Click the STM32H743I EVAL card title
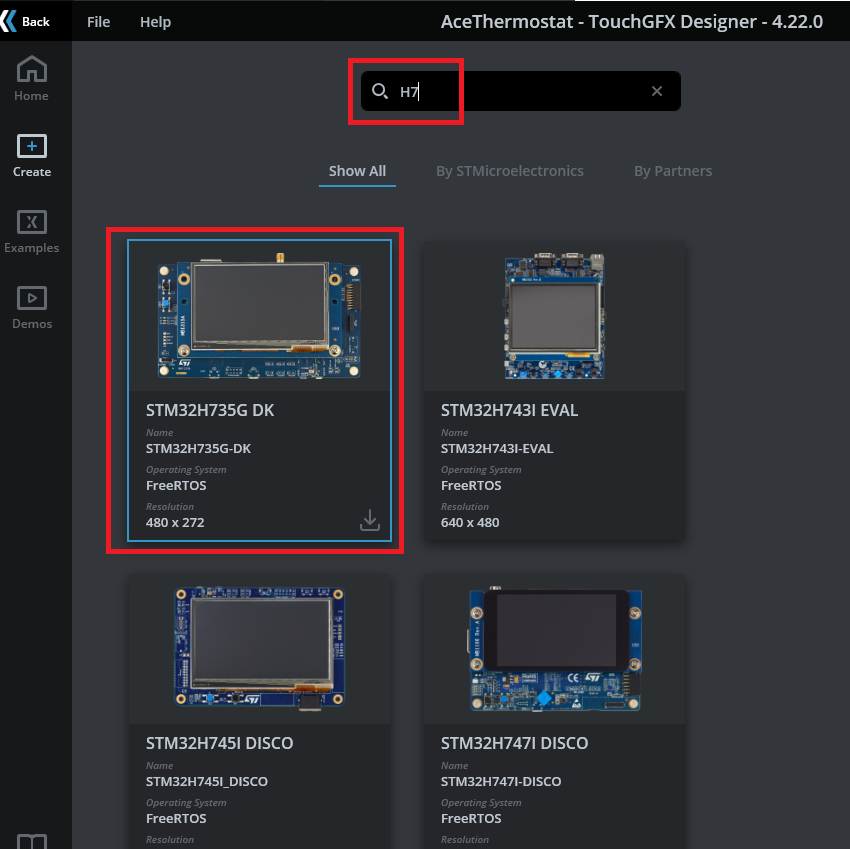Viewport: 850px width, 849px height. (x=509, y=410)
